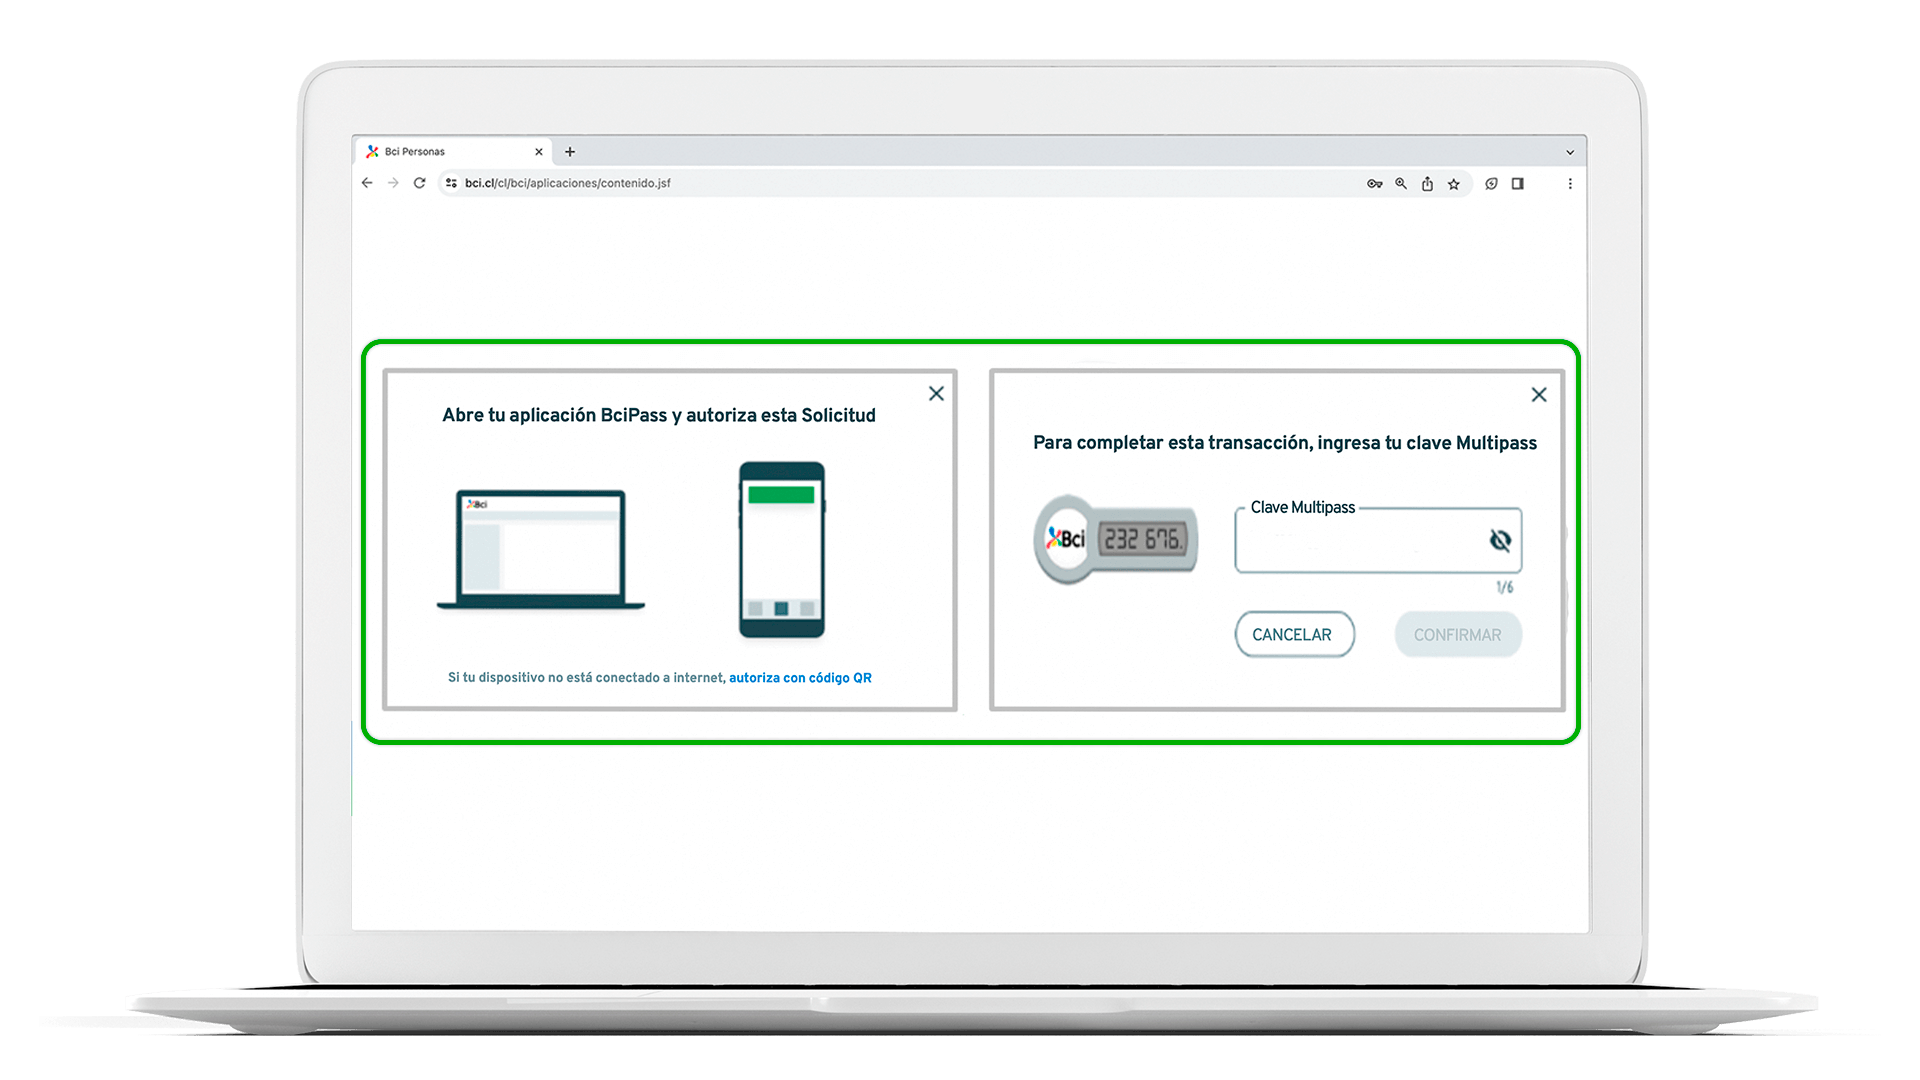1920x1080 pixels.
Task: Click the forward navigation arrow
Action: pyautogui.click(x=393, y=183)
